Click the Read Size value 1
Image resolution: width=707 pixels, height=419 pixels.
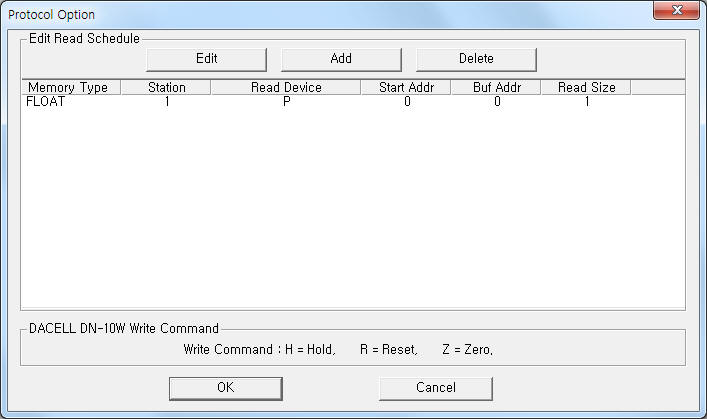pyautogui.click(x=587, y=101)
